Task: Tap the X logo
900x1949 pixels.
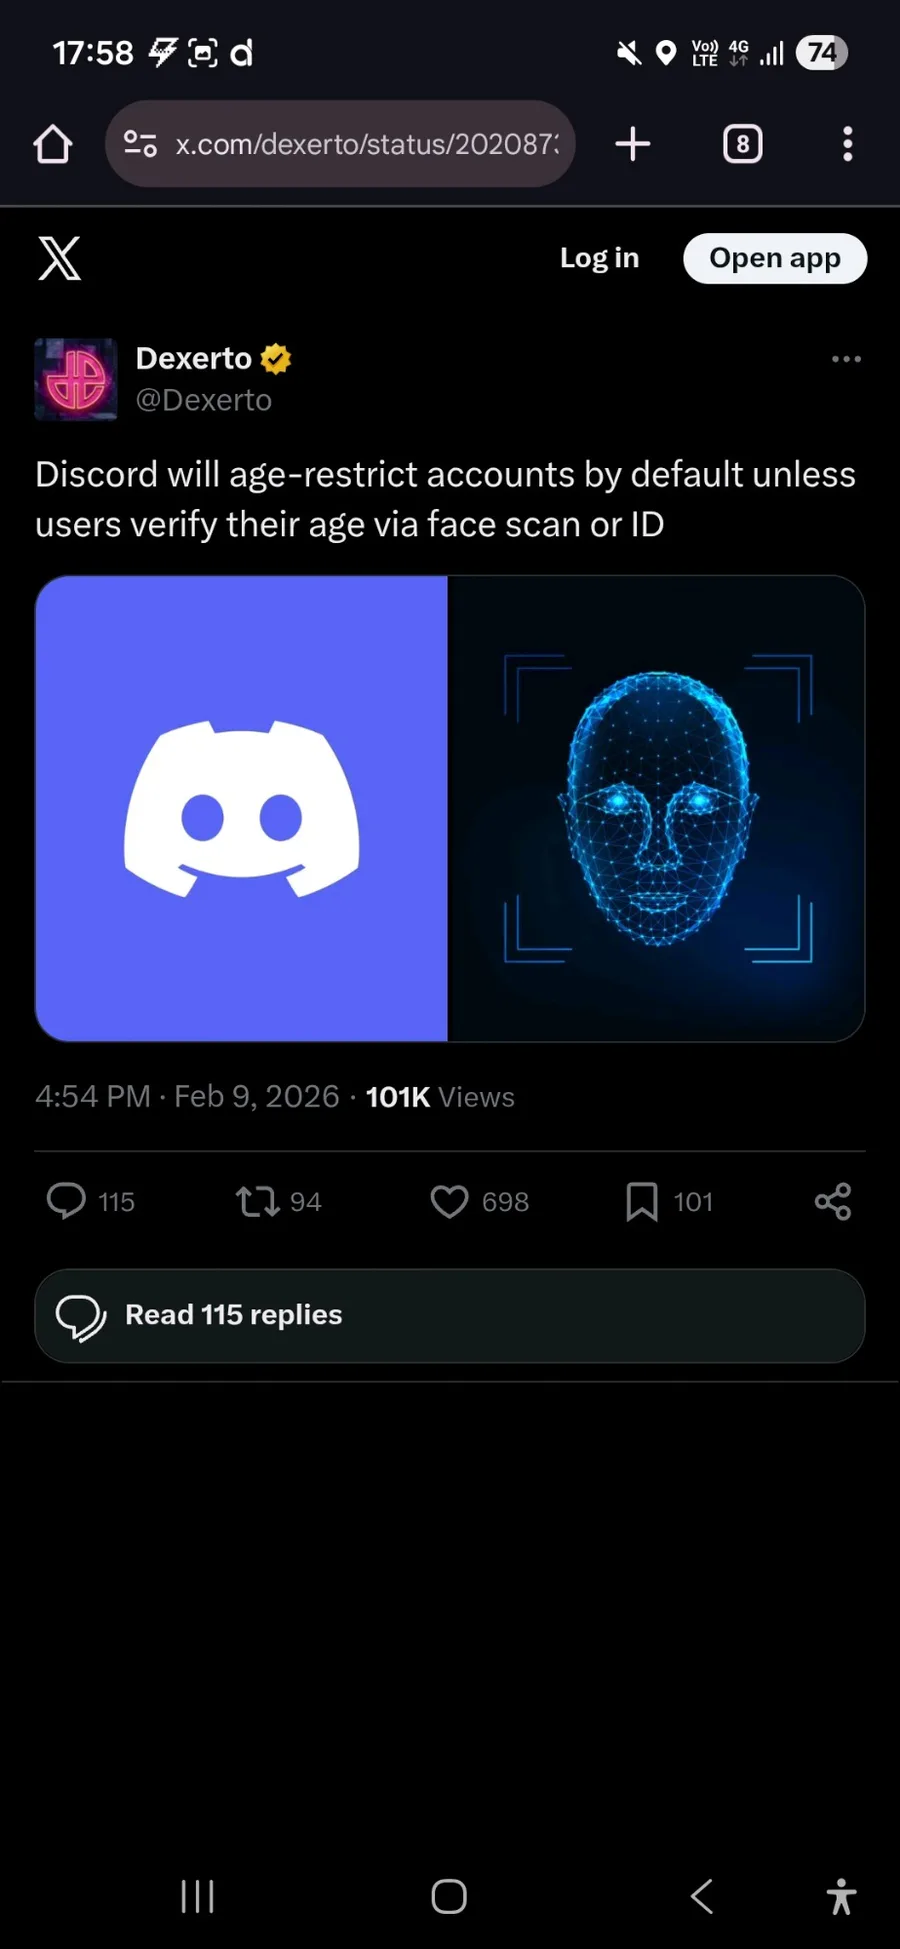Action: 60,259
